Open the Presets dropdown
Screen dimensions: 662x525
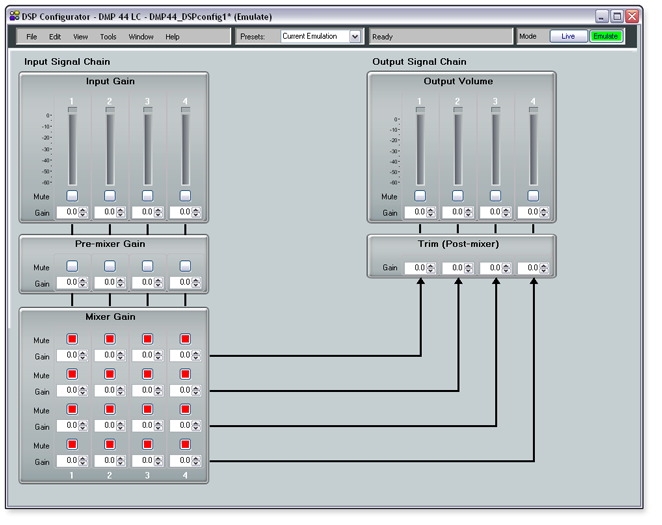point(354,37)
